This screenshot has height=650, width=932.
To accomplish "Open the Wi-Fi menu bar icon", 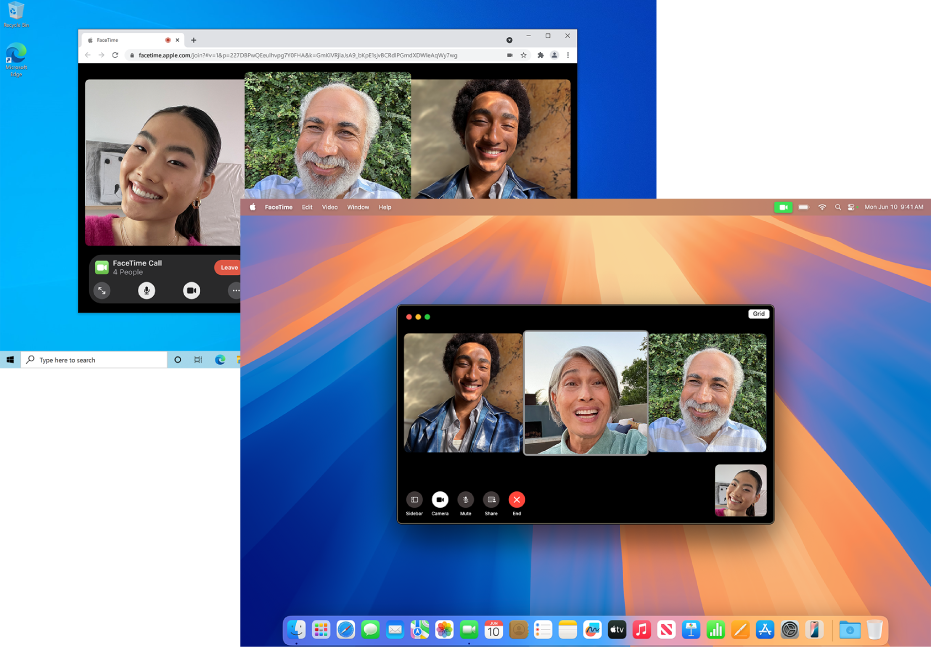I will 822,207.
